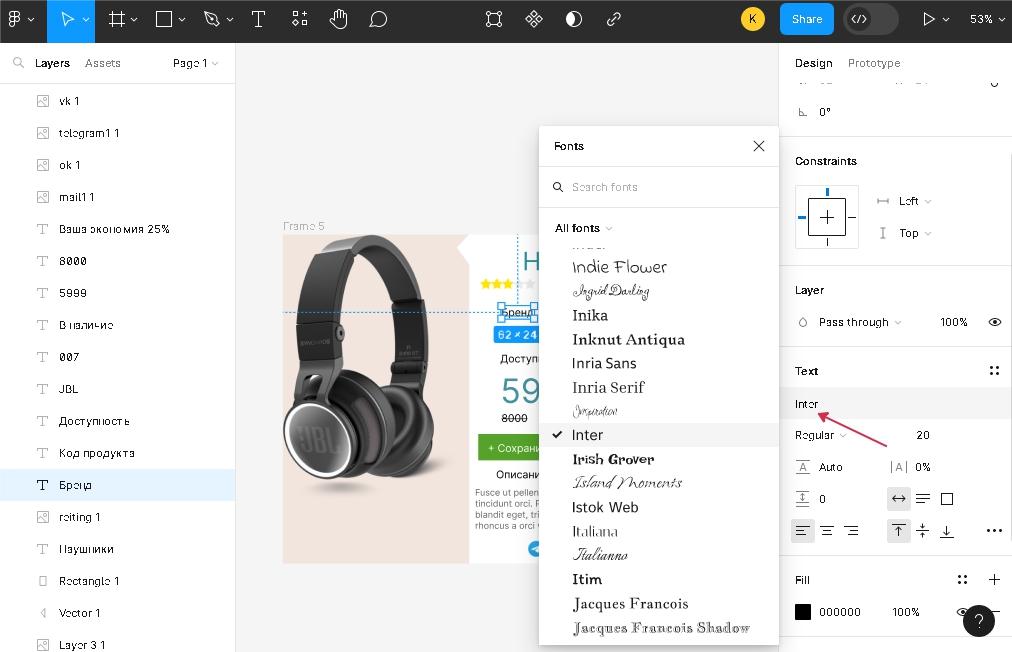Select the Hand tool
The image size is (1012, 652).
338,19
